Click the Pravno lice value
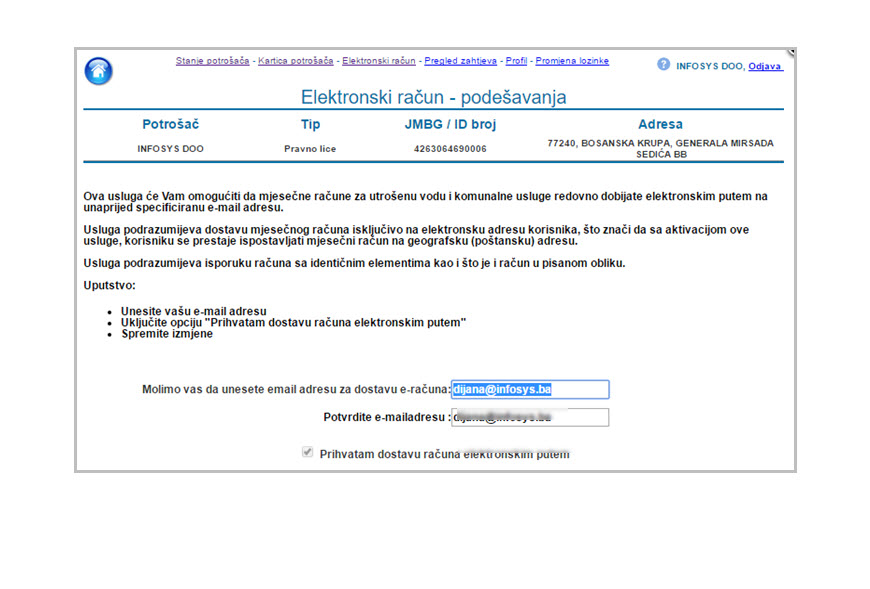The image size is (870, 589). [310, 149]
